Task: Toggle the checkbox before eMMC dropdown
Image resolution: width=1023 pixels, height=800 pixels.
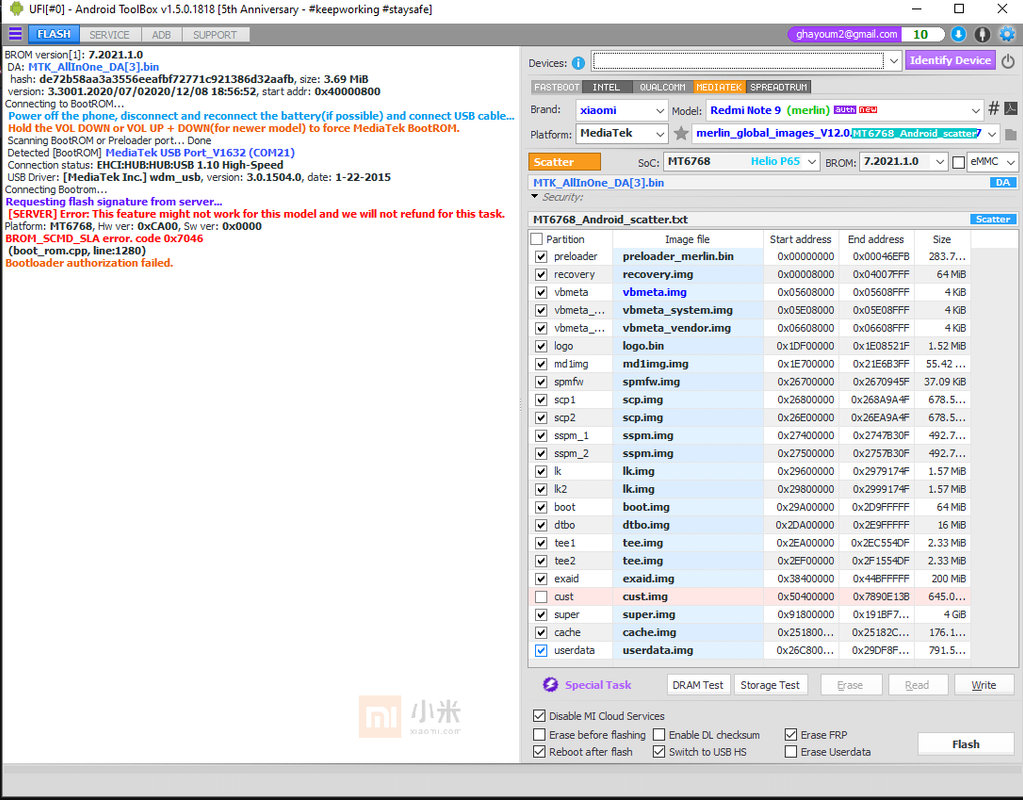Action: pyautogui.click(x=958, y=162)
